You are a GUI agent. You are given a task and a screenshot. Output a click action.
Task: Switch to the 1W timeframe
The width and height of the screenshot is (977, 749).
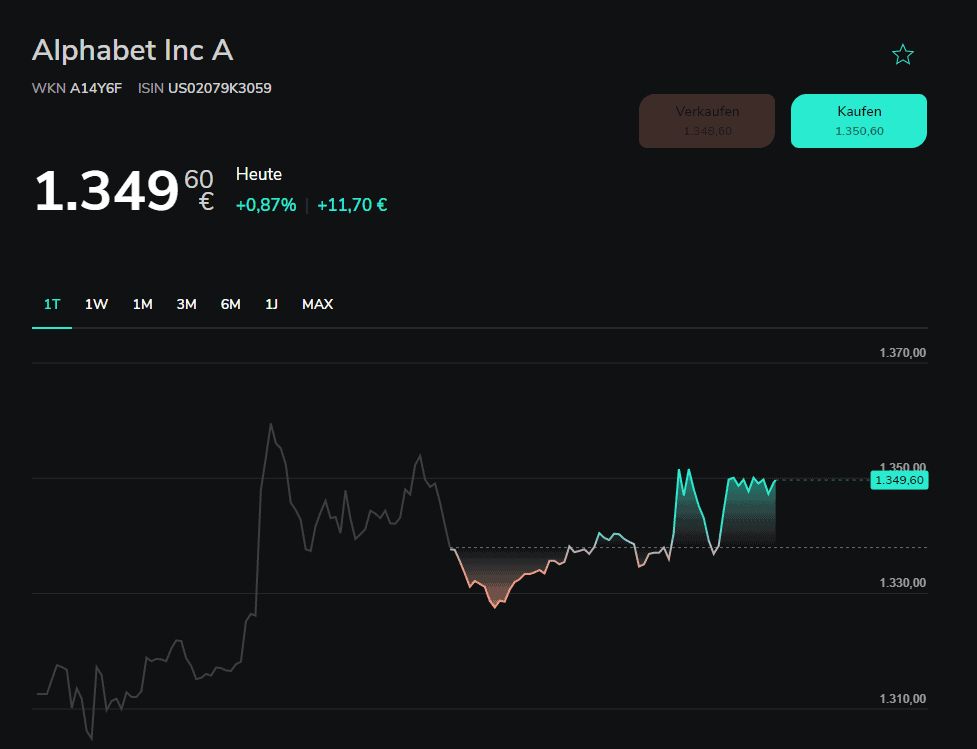point(96,304)
